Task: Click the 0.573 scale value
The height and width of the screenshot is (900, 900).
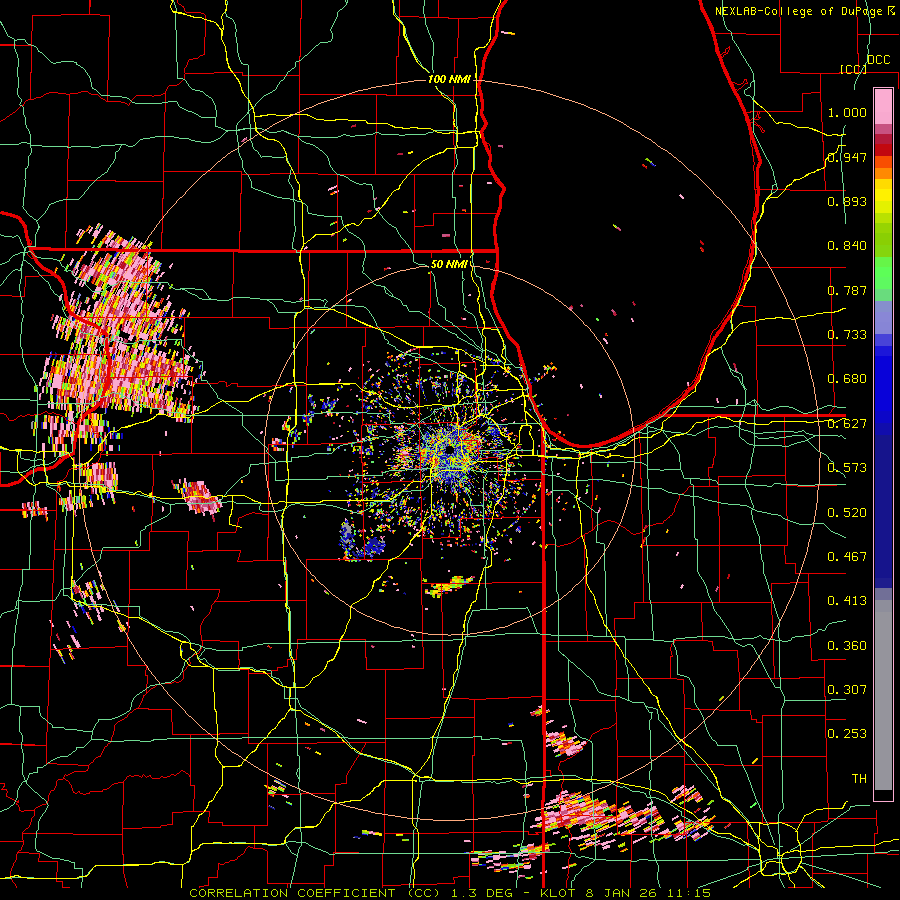Action: coord(847,468)
